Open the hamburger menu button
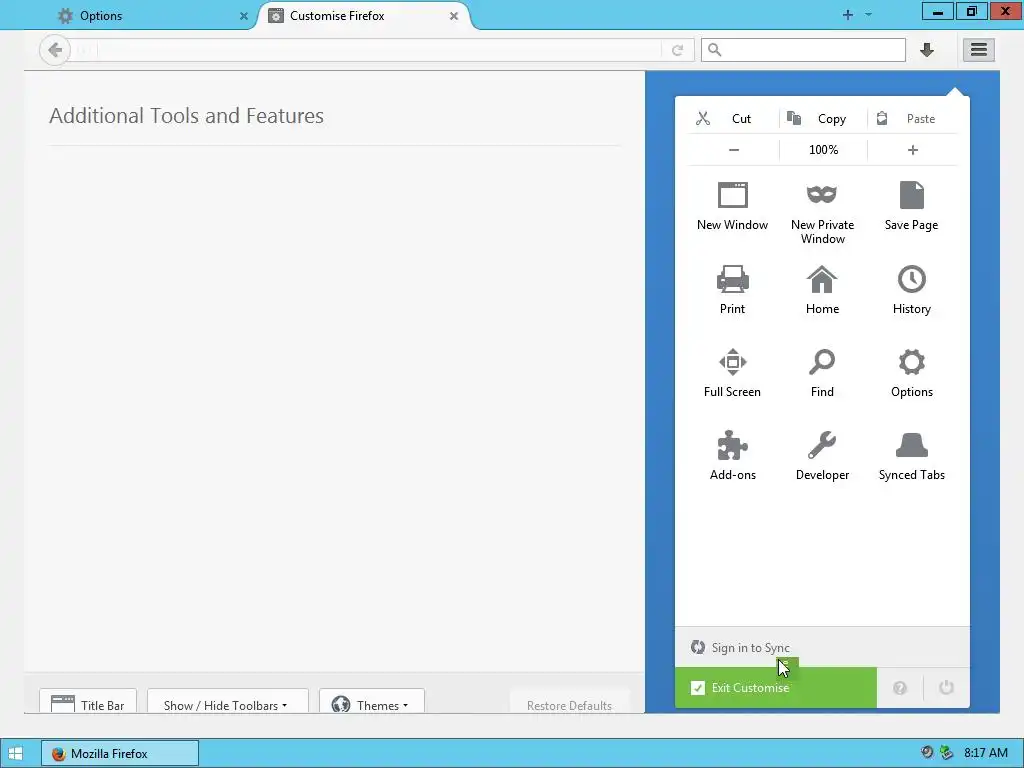1024x768 pixels. point(978,50)
